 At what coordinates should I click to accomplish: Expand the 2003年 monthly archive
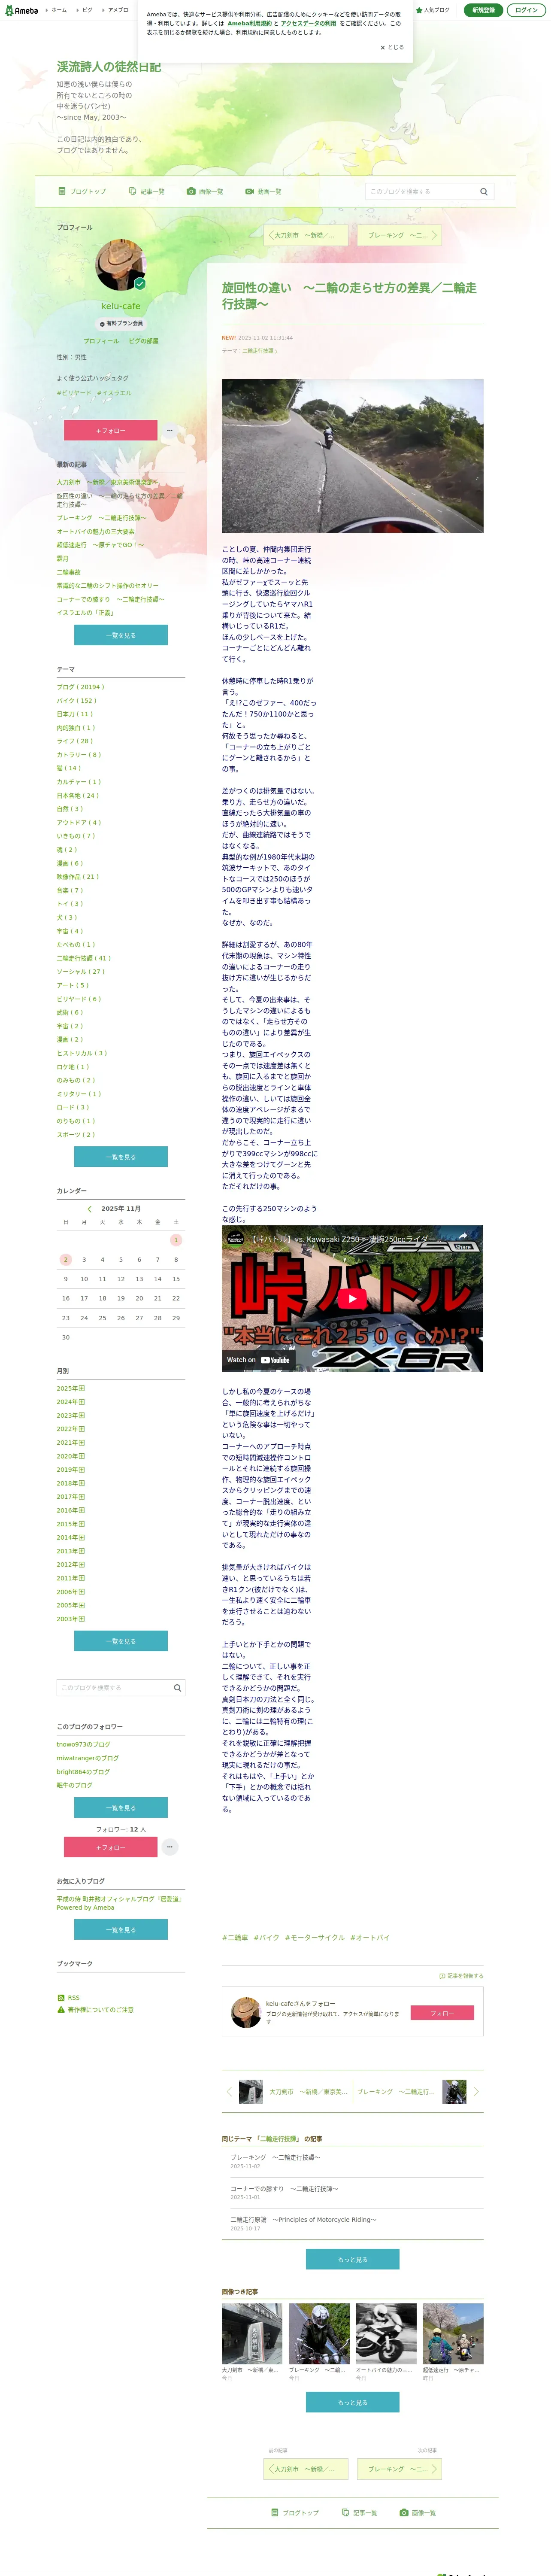82,1618
